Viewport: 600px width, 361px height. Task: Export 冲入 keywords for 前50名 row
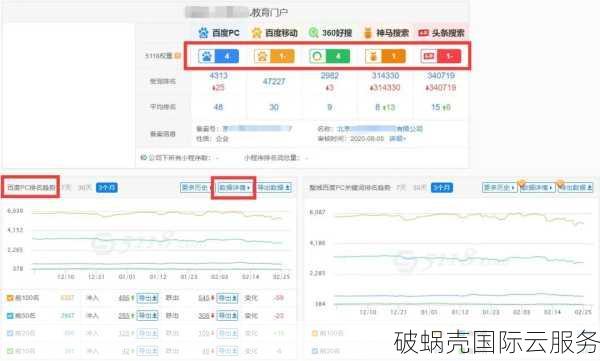147,316
